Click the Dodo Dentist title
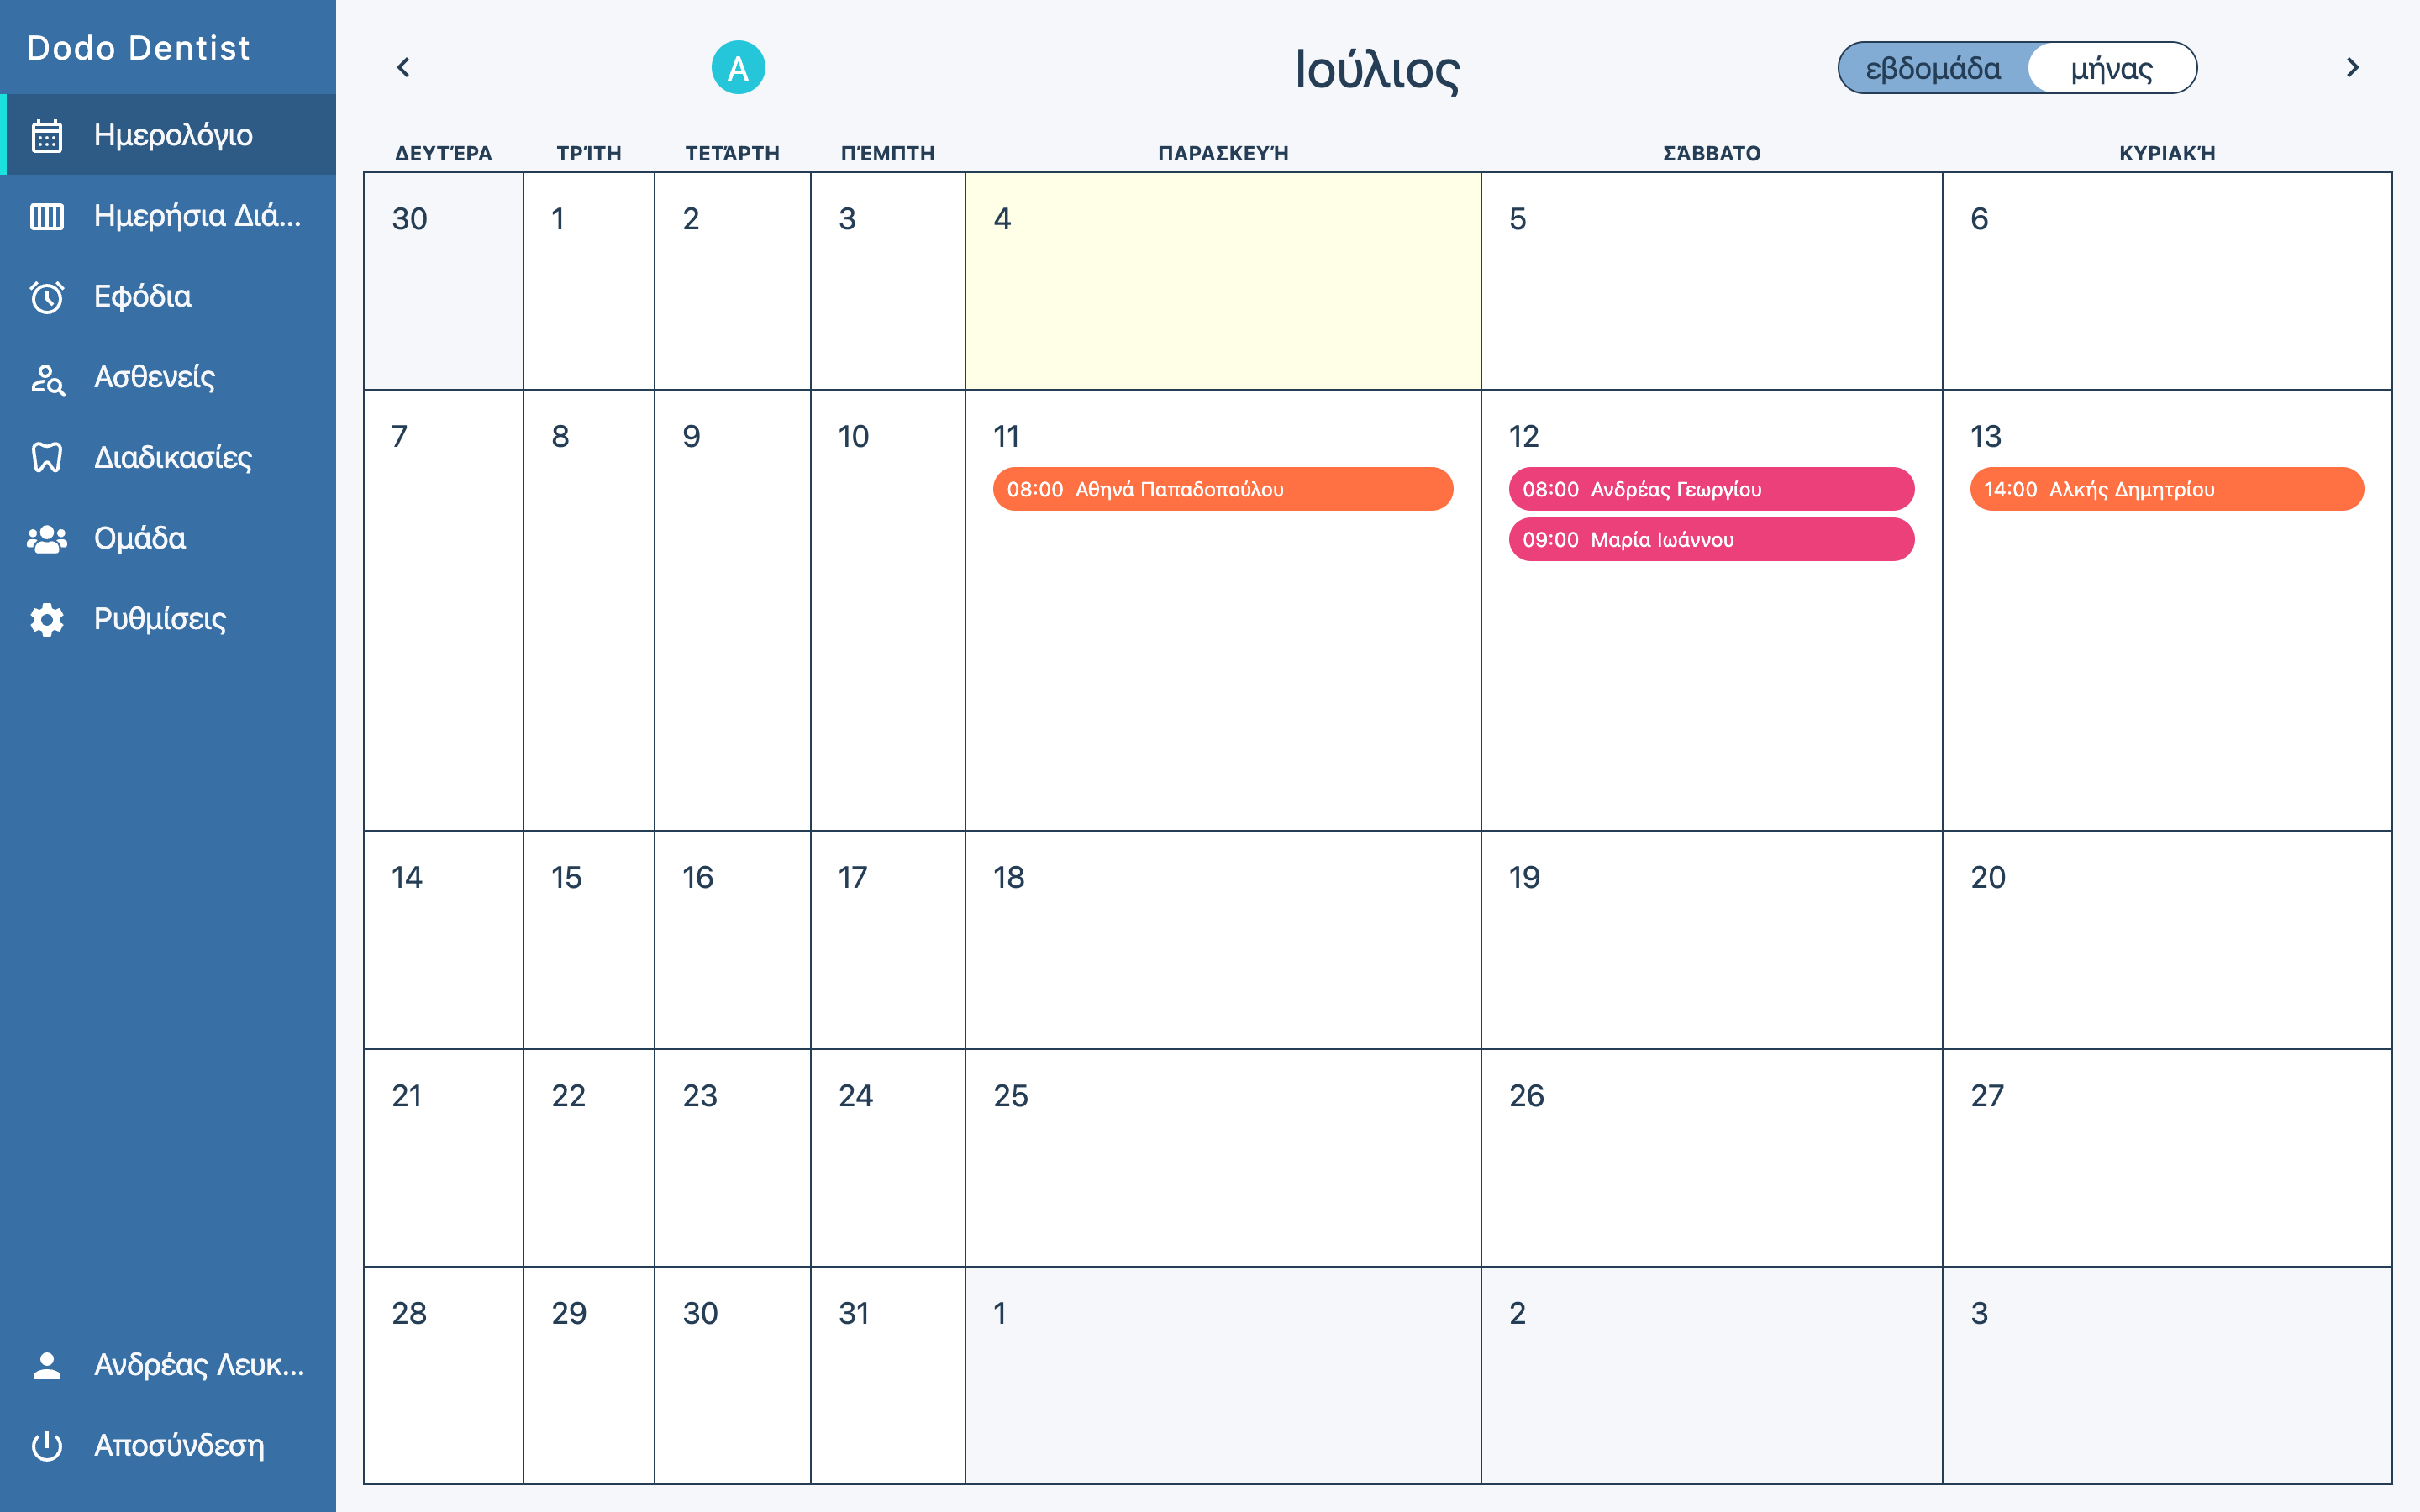Viewport: 2420px width, 1512px height. 138,48
